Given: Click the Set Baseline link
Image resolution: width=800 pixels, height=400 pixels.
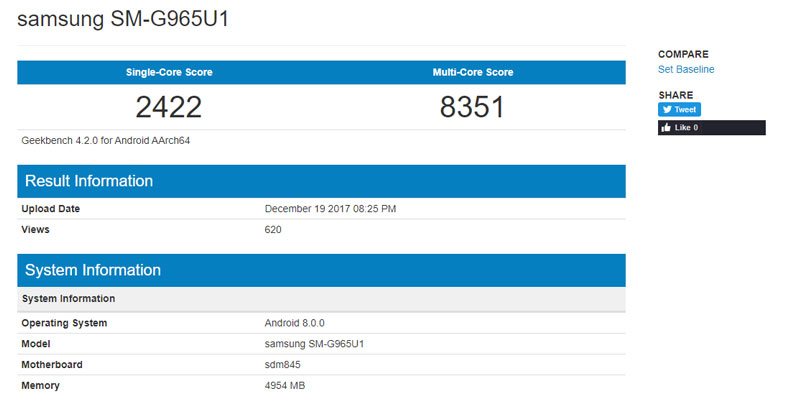Looking at the screenshot, I should point(686,69).
